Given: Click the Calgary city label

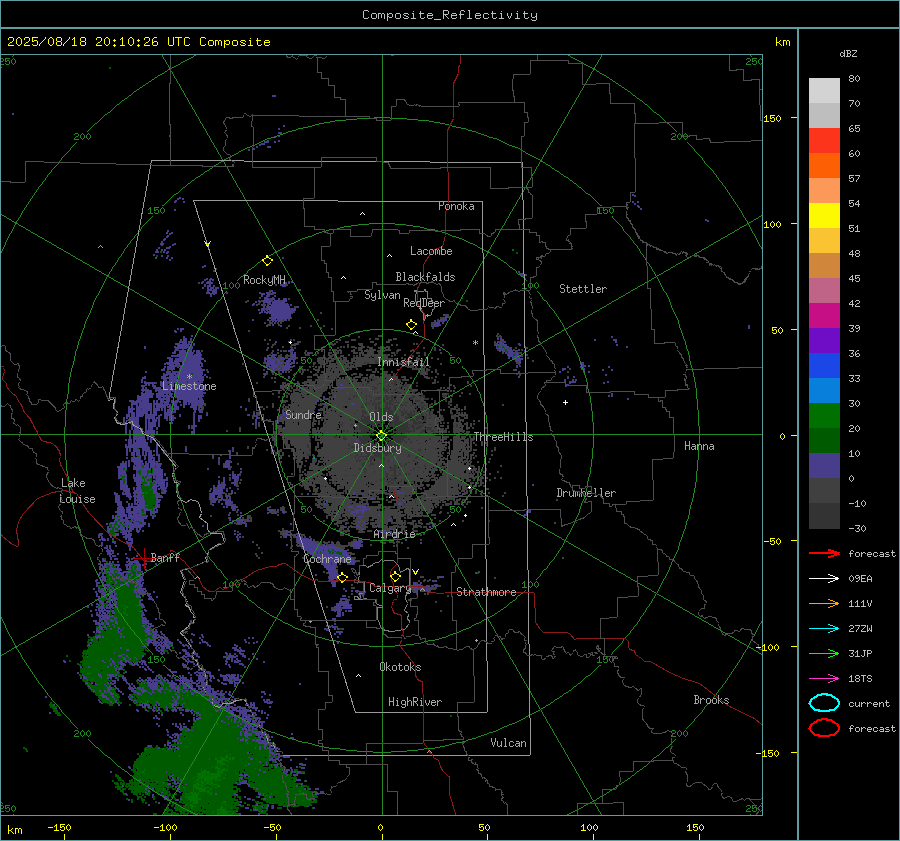Looking at the screenshot, I should click(390, 588).
